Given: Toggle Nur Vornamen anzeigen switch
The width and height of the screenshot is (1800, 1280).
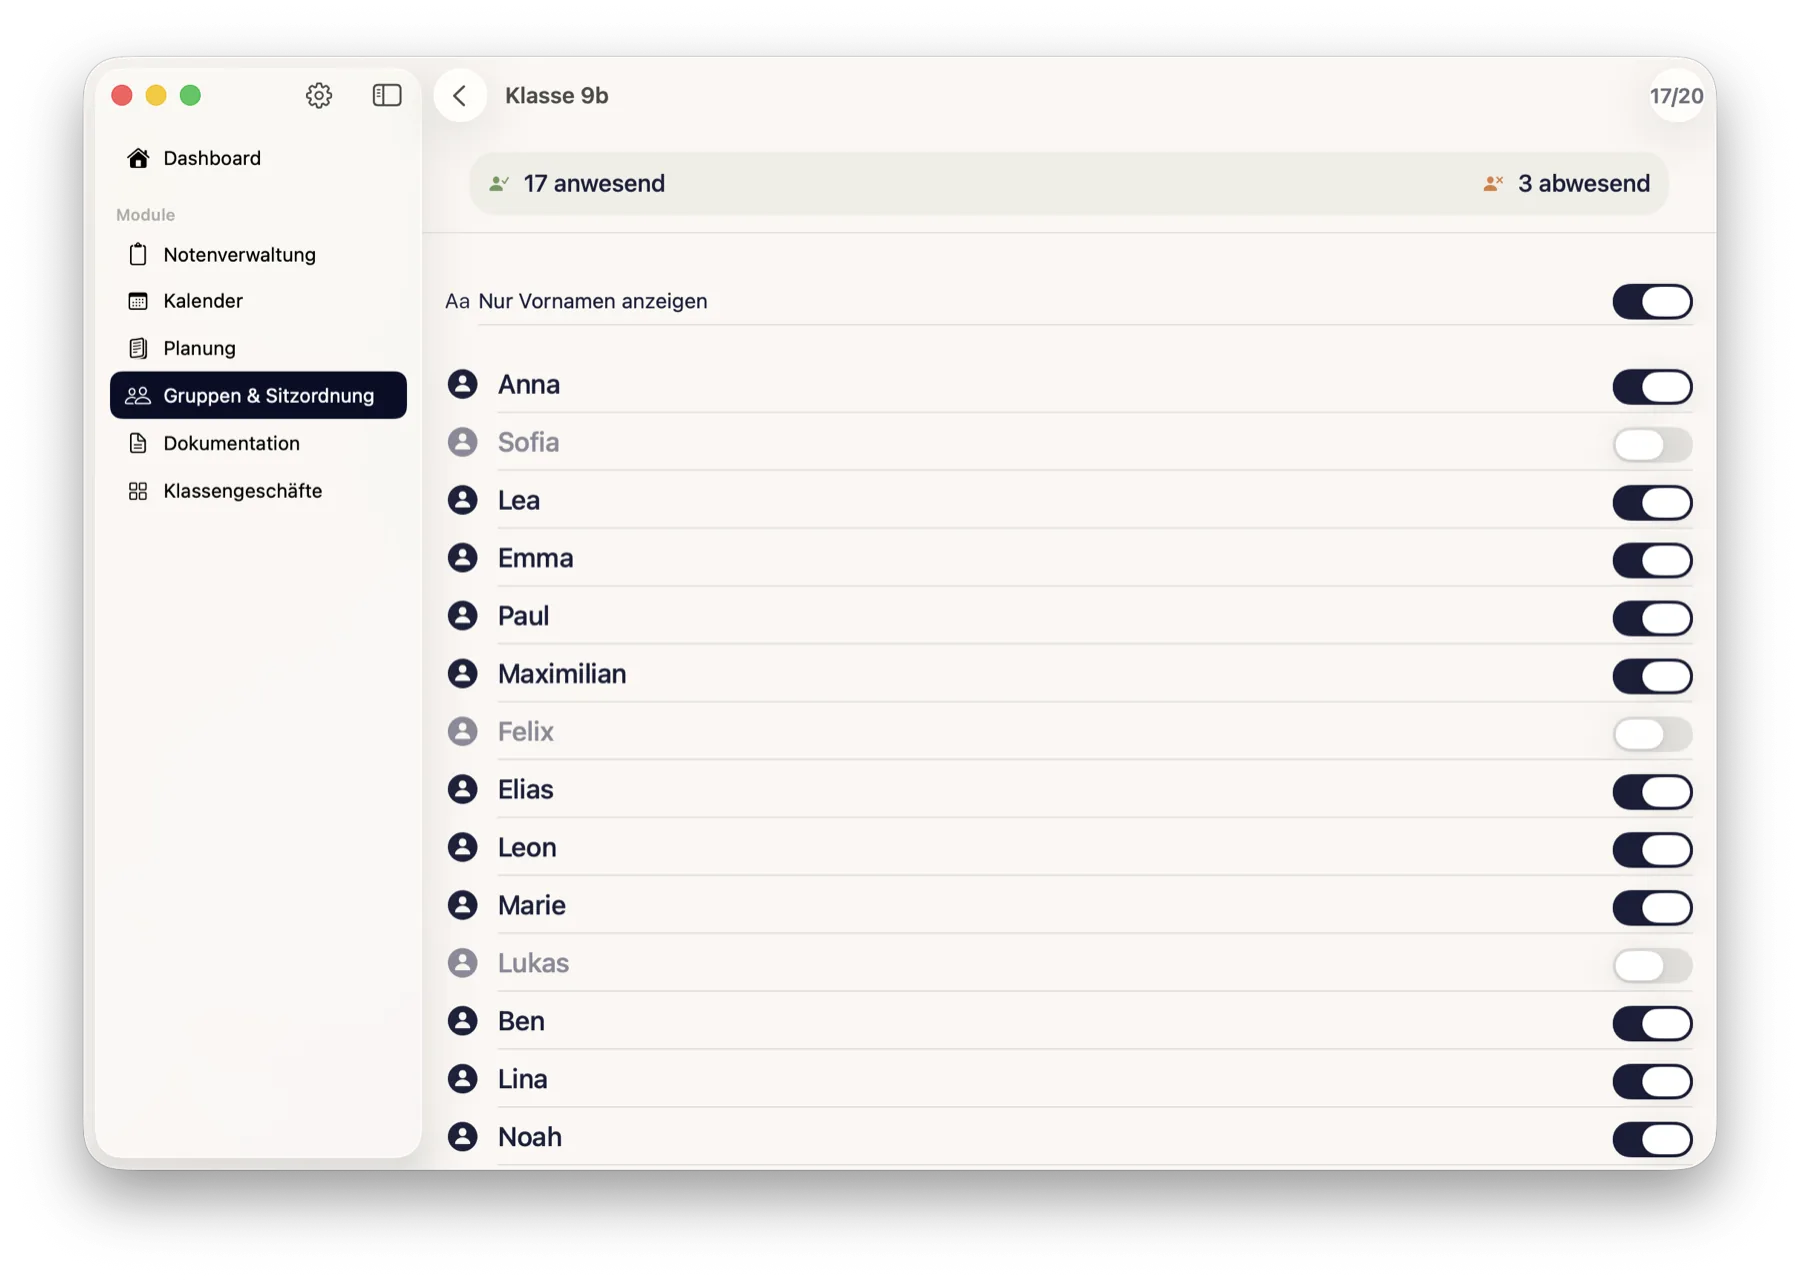Looking at the screenshot, I should pyautogui.click(x=1652, y=301).
